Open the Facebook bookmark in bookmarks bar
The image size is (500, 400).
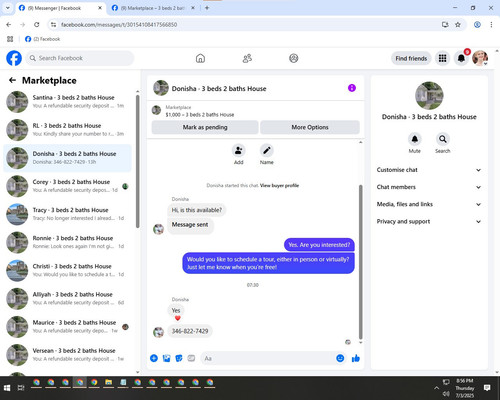[43, 39]
